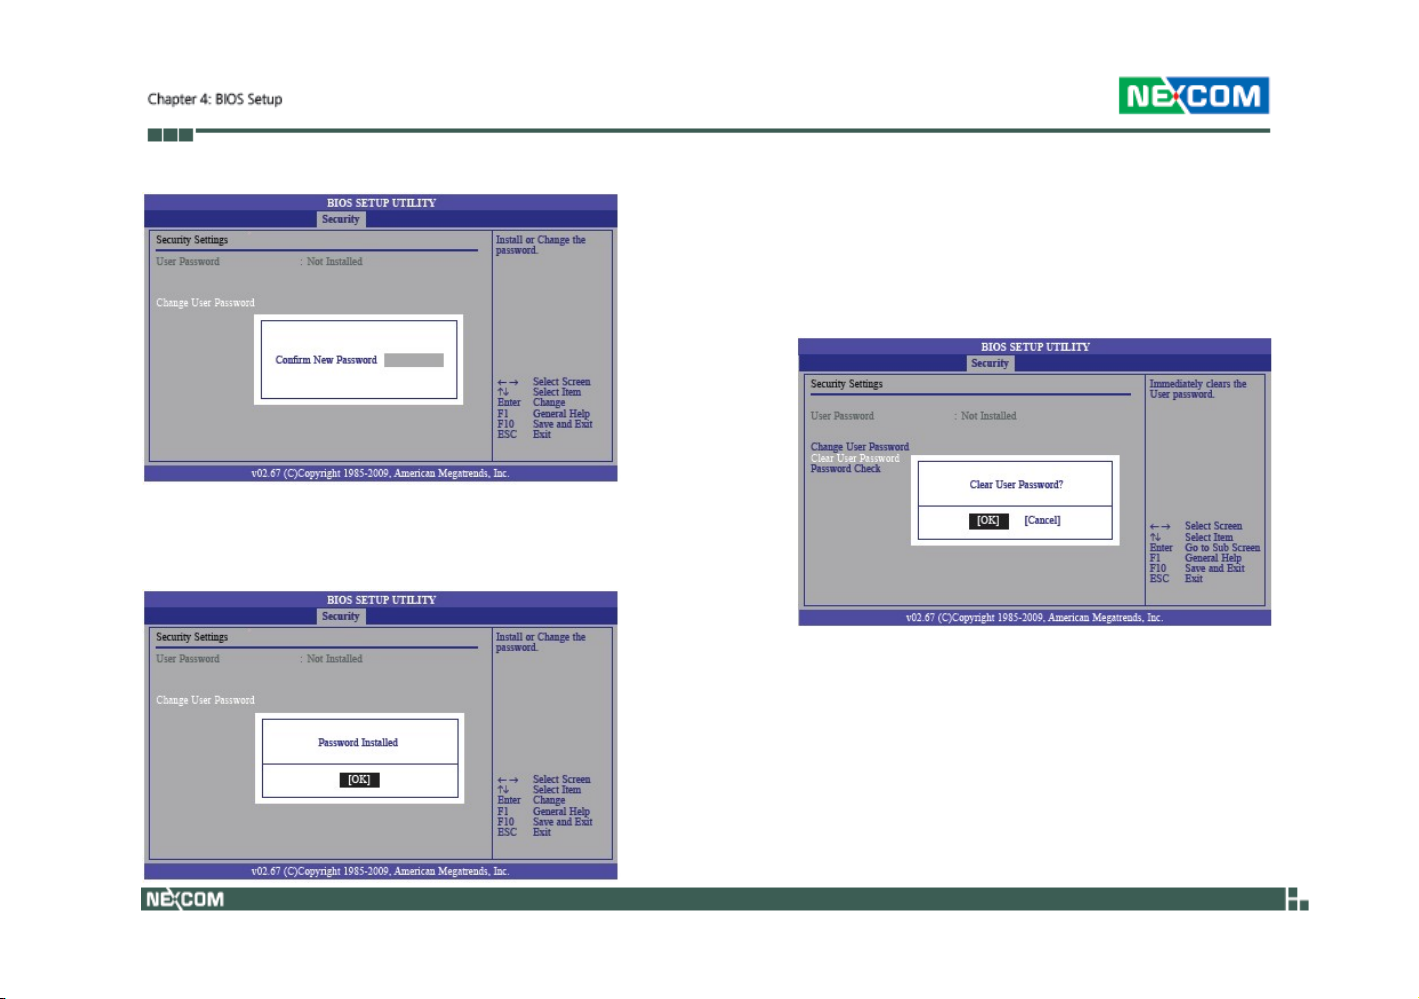
Task: Click 'Immediately clears the User password.' help text
Action: (1198, 389)
